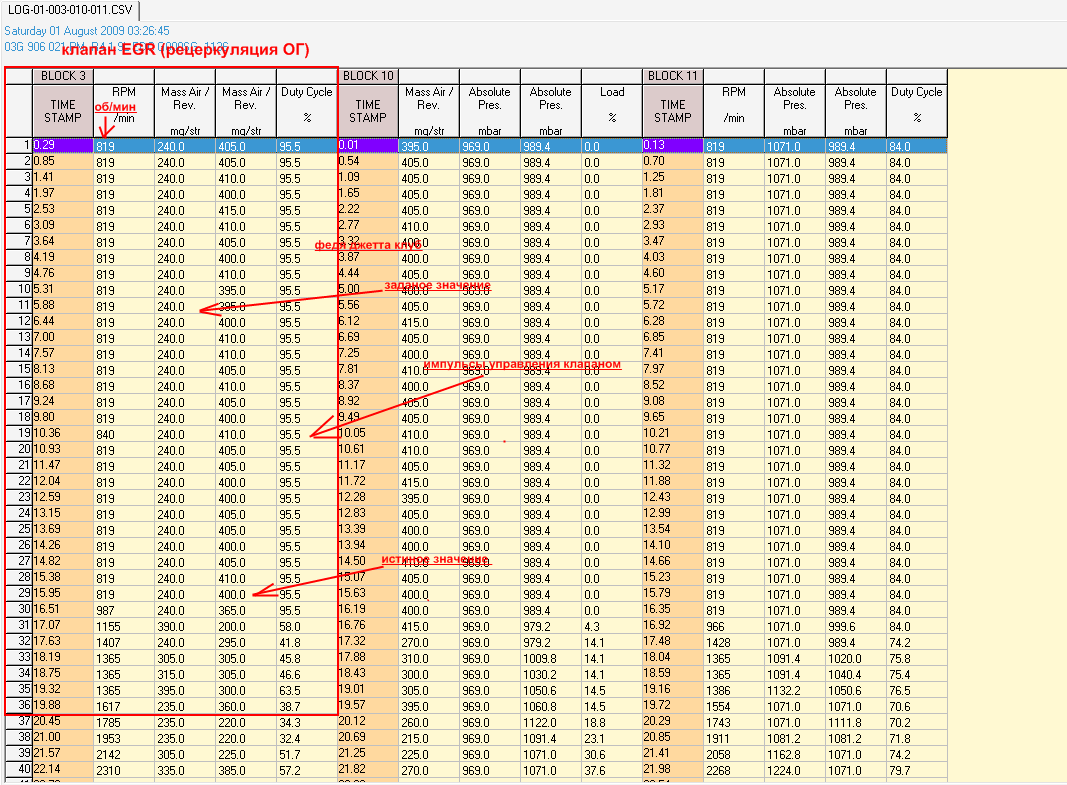Select time stamp cell 0.29
The width and height of the screenshot is (1067, 785).
tap(63, 146)
